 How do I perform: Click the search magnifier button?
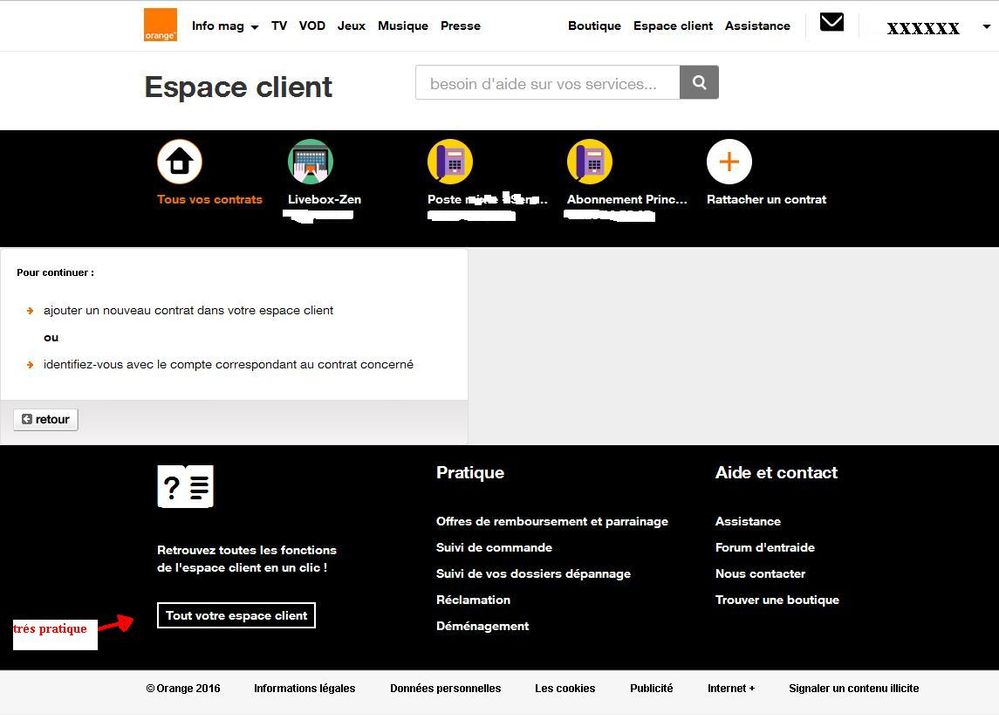pos(699,83)
